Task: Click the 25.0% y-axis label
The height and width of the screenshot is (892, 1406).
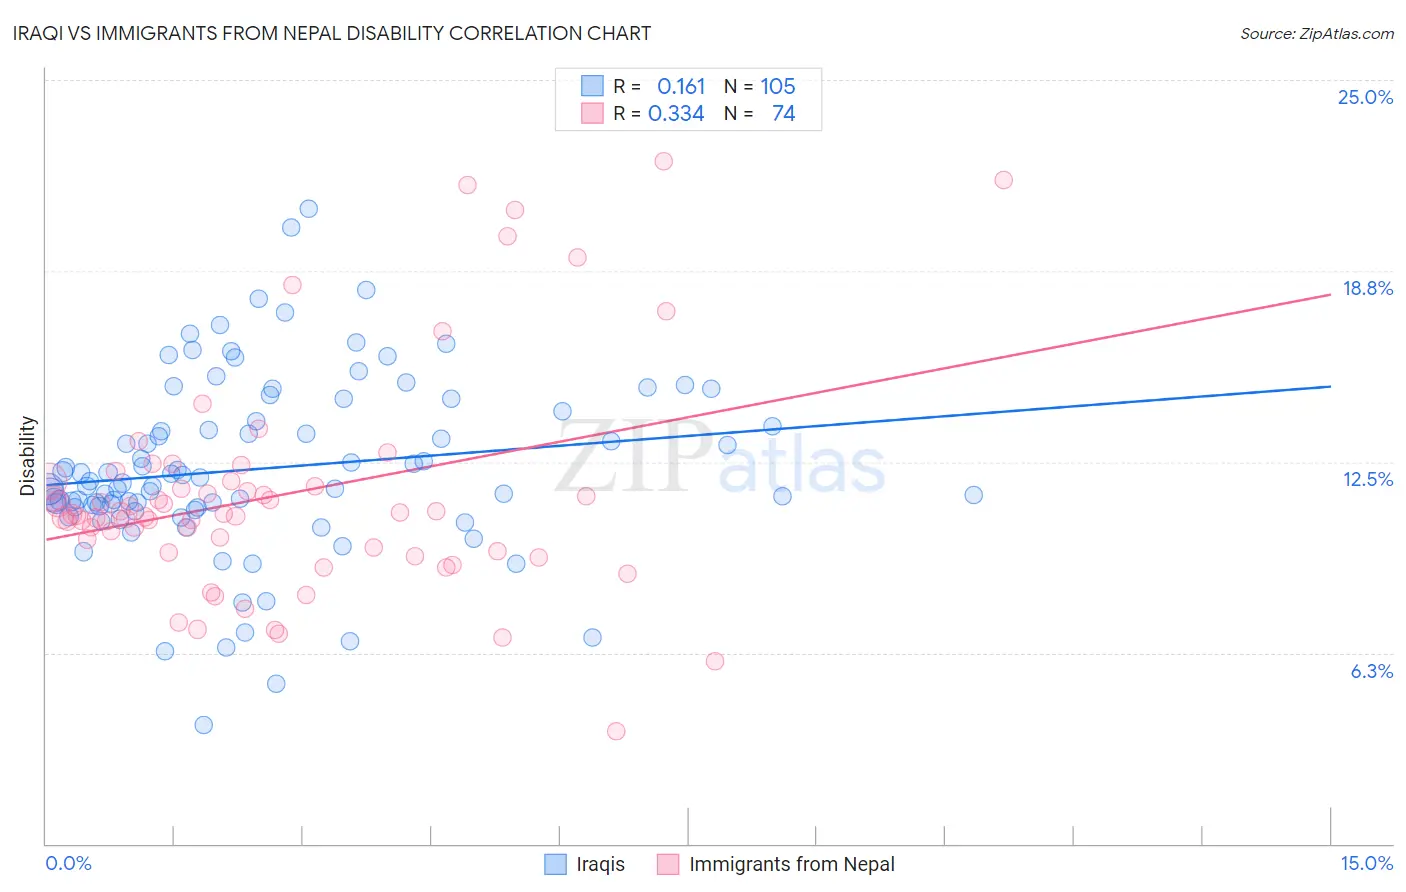Action: 1365,97
